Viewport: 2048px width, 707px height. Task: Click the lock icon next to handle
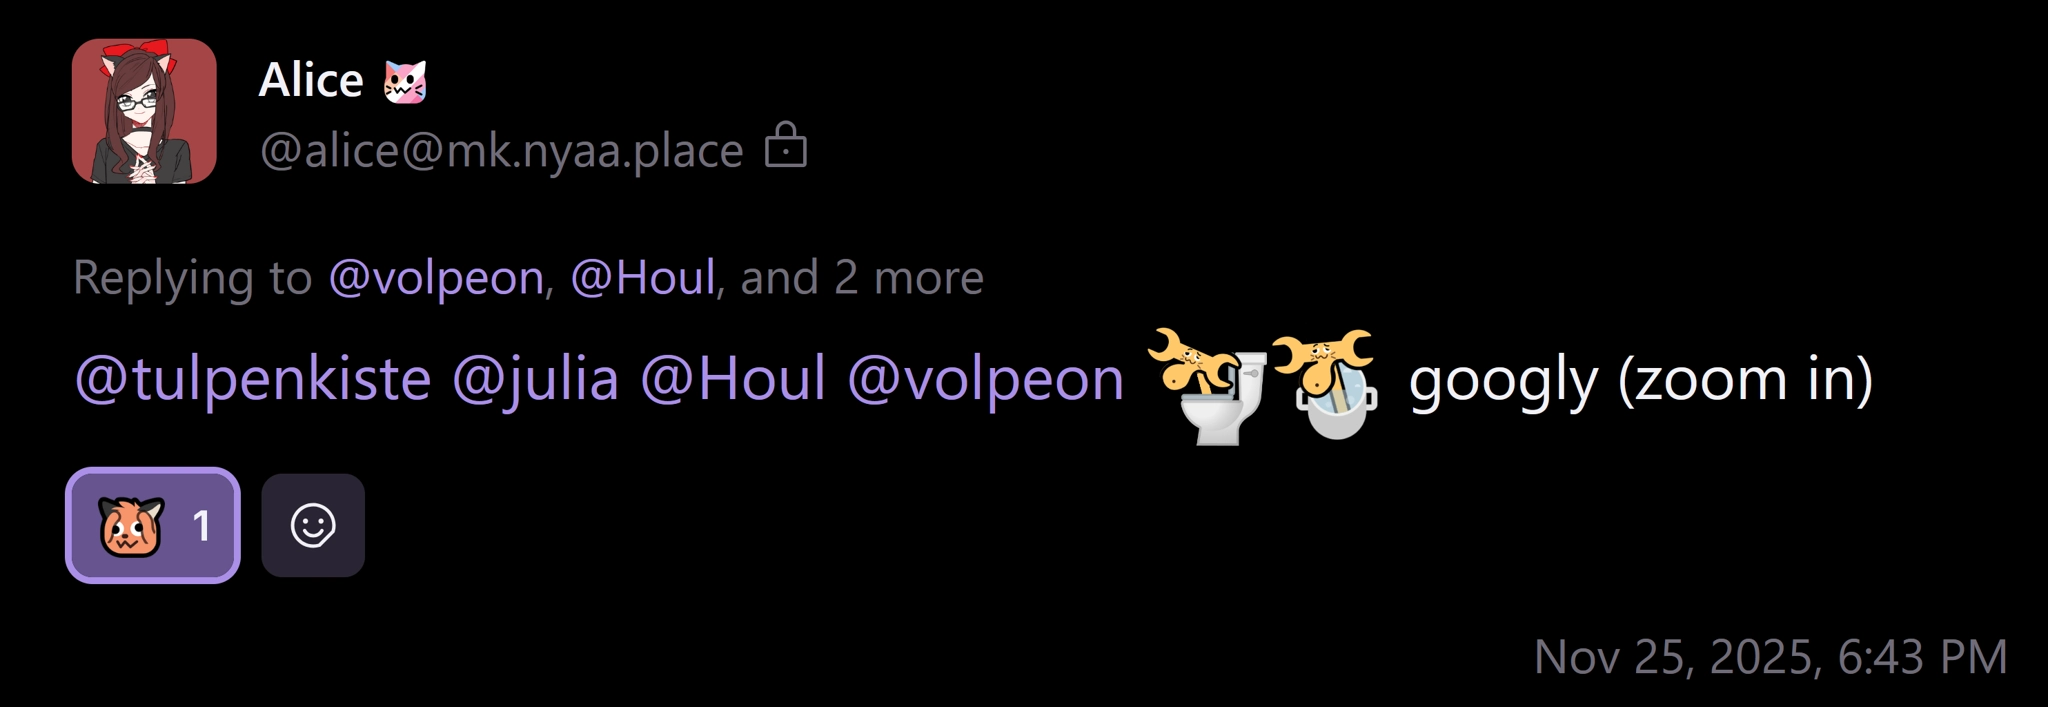pos(786,145)
